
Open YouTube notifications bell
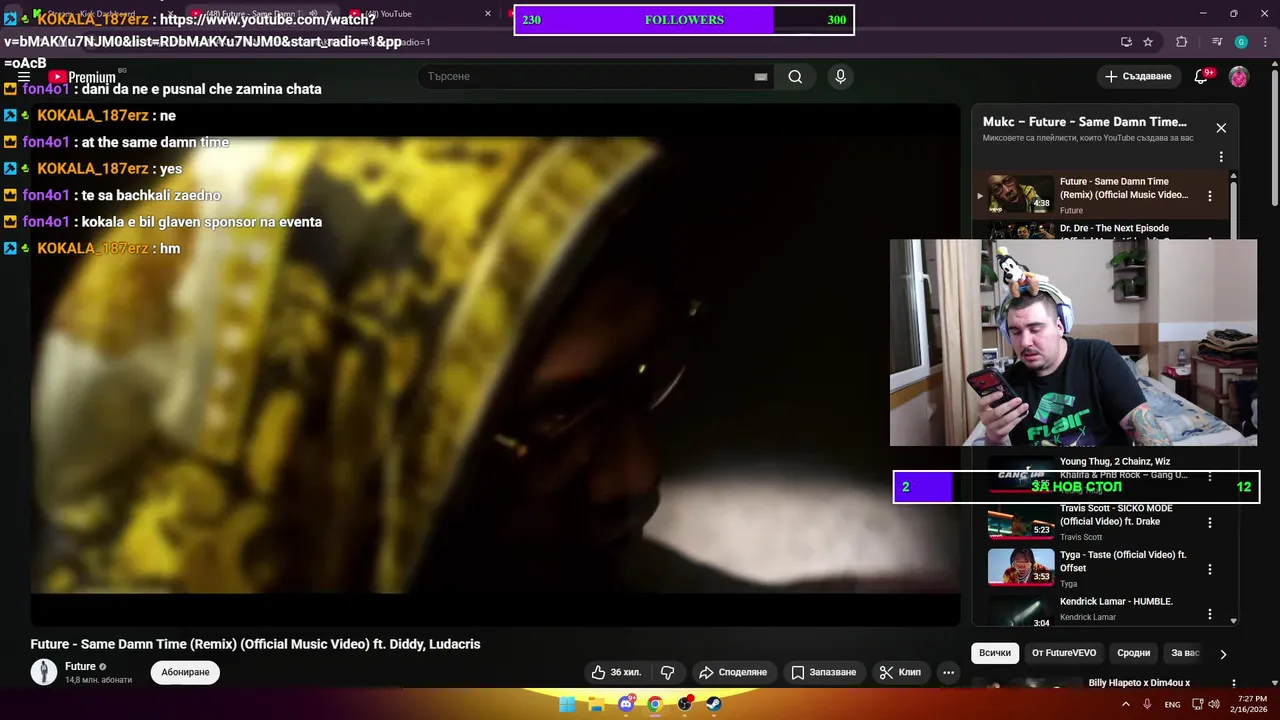tap(1202, 76)
